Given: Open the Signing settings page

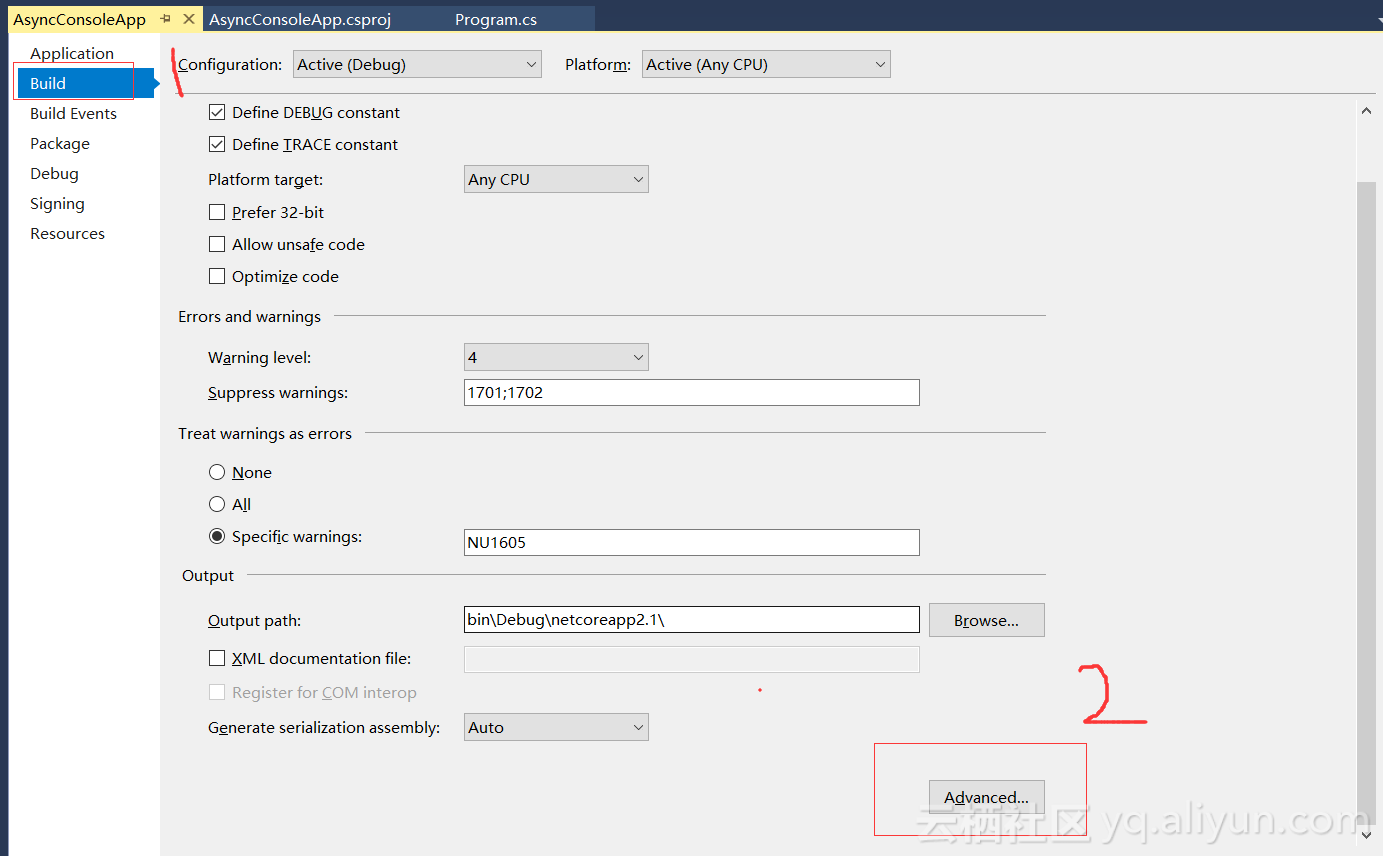Looking at the screenshot, I should coord(57,203).
